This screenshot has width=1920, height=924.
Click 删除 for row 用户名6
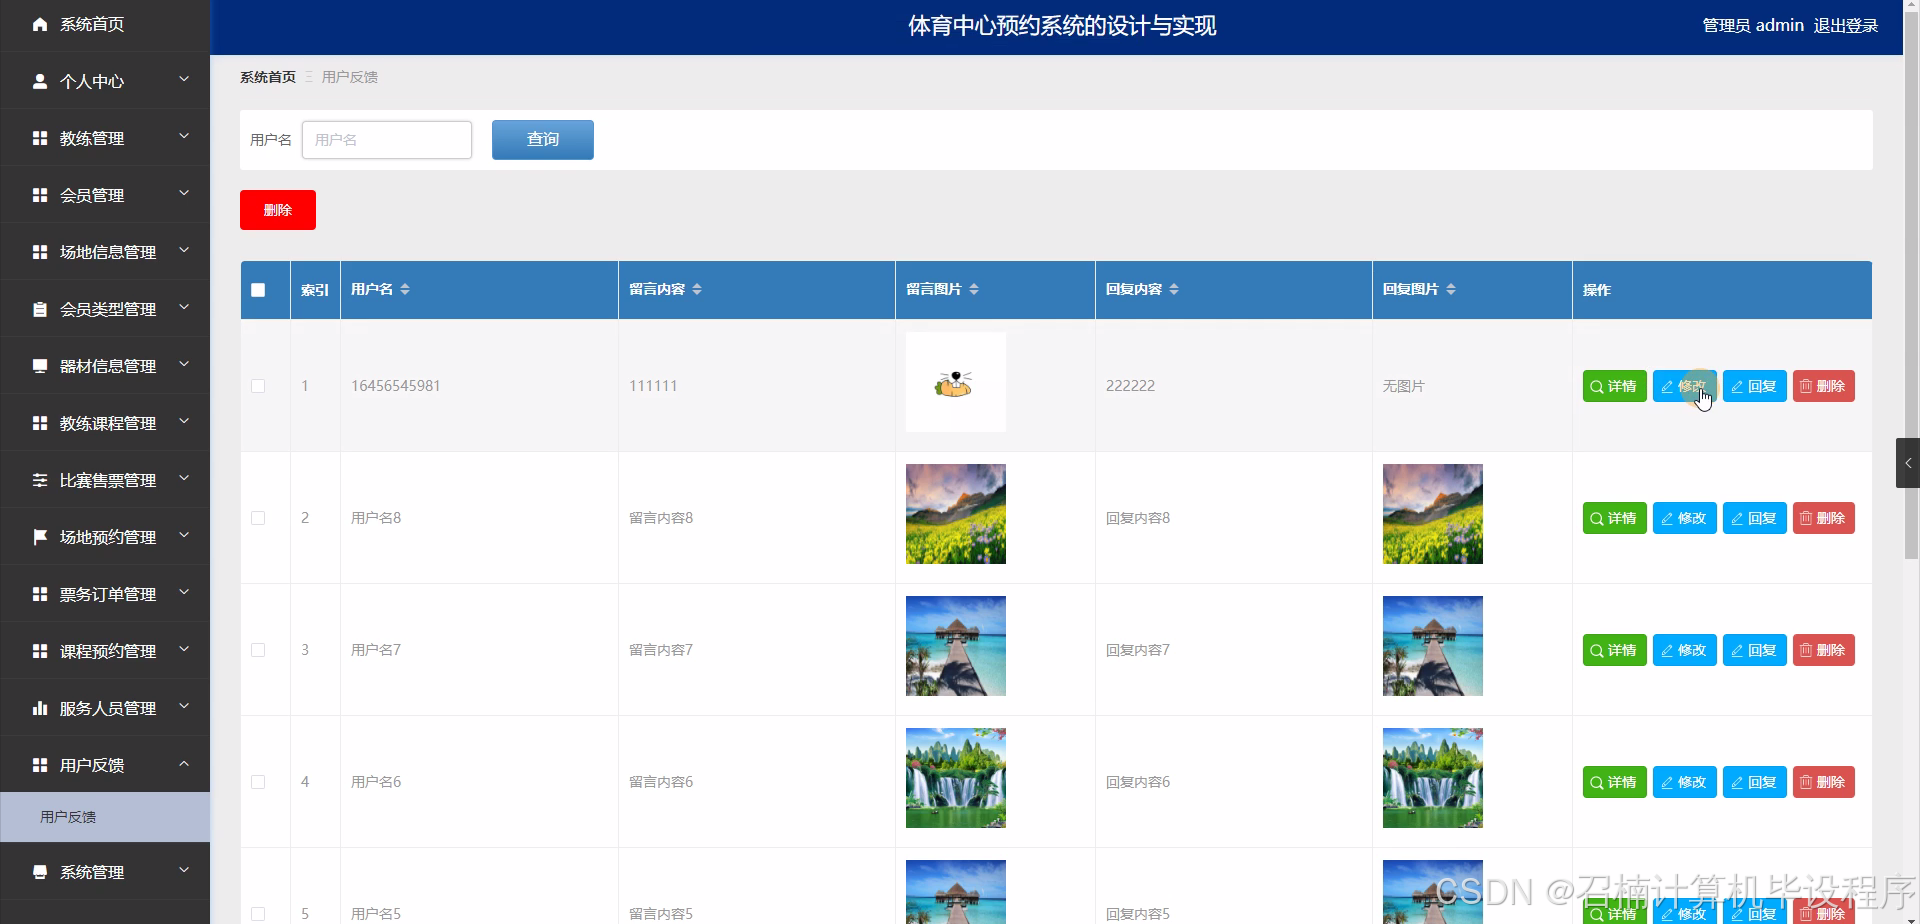1824,782
